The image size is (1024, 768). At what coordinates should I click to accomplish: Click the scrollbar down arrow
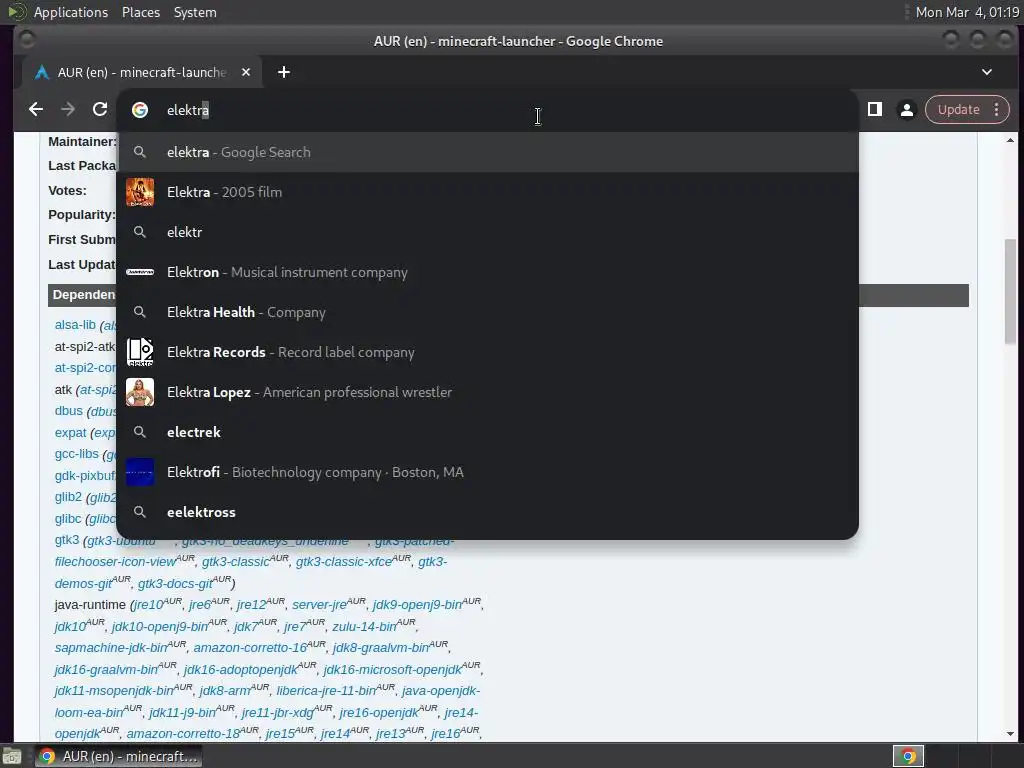point(1010,733)
